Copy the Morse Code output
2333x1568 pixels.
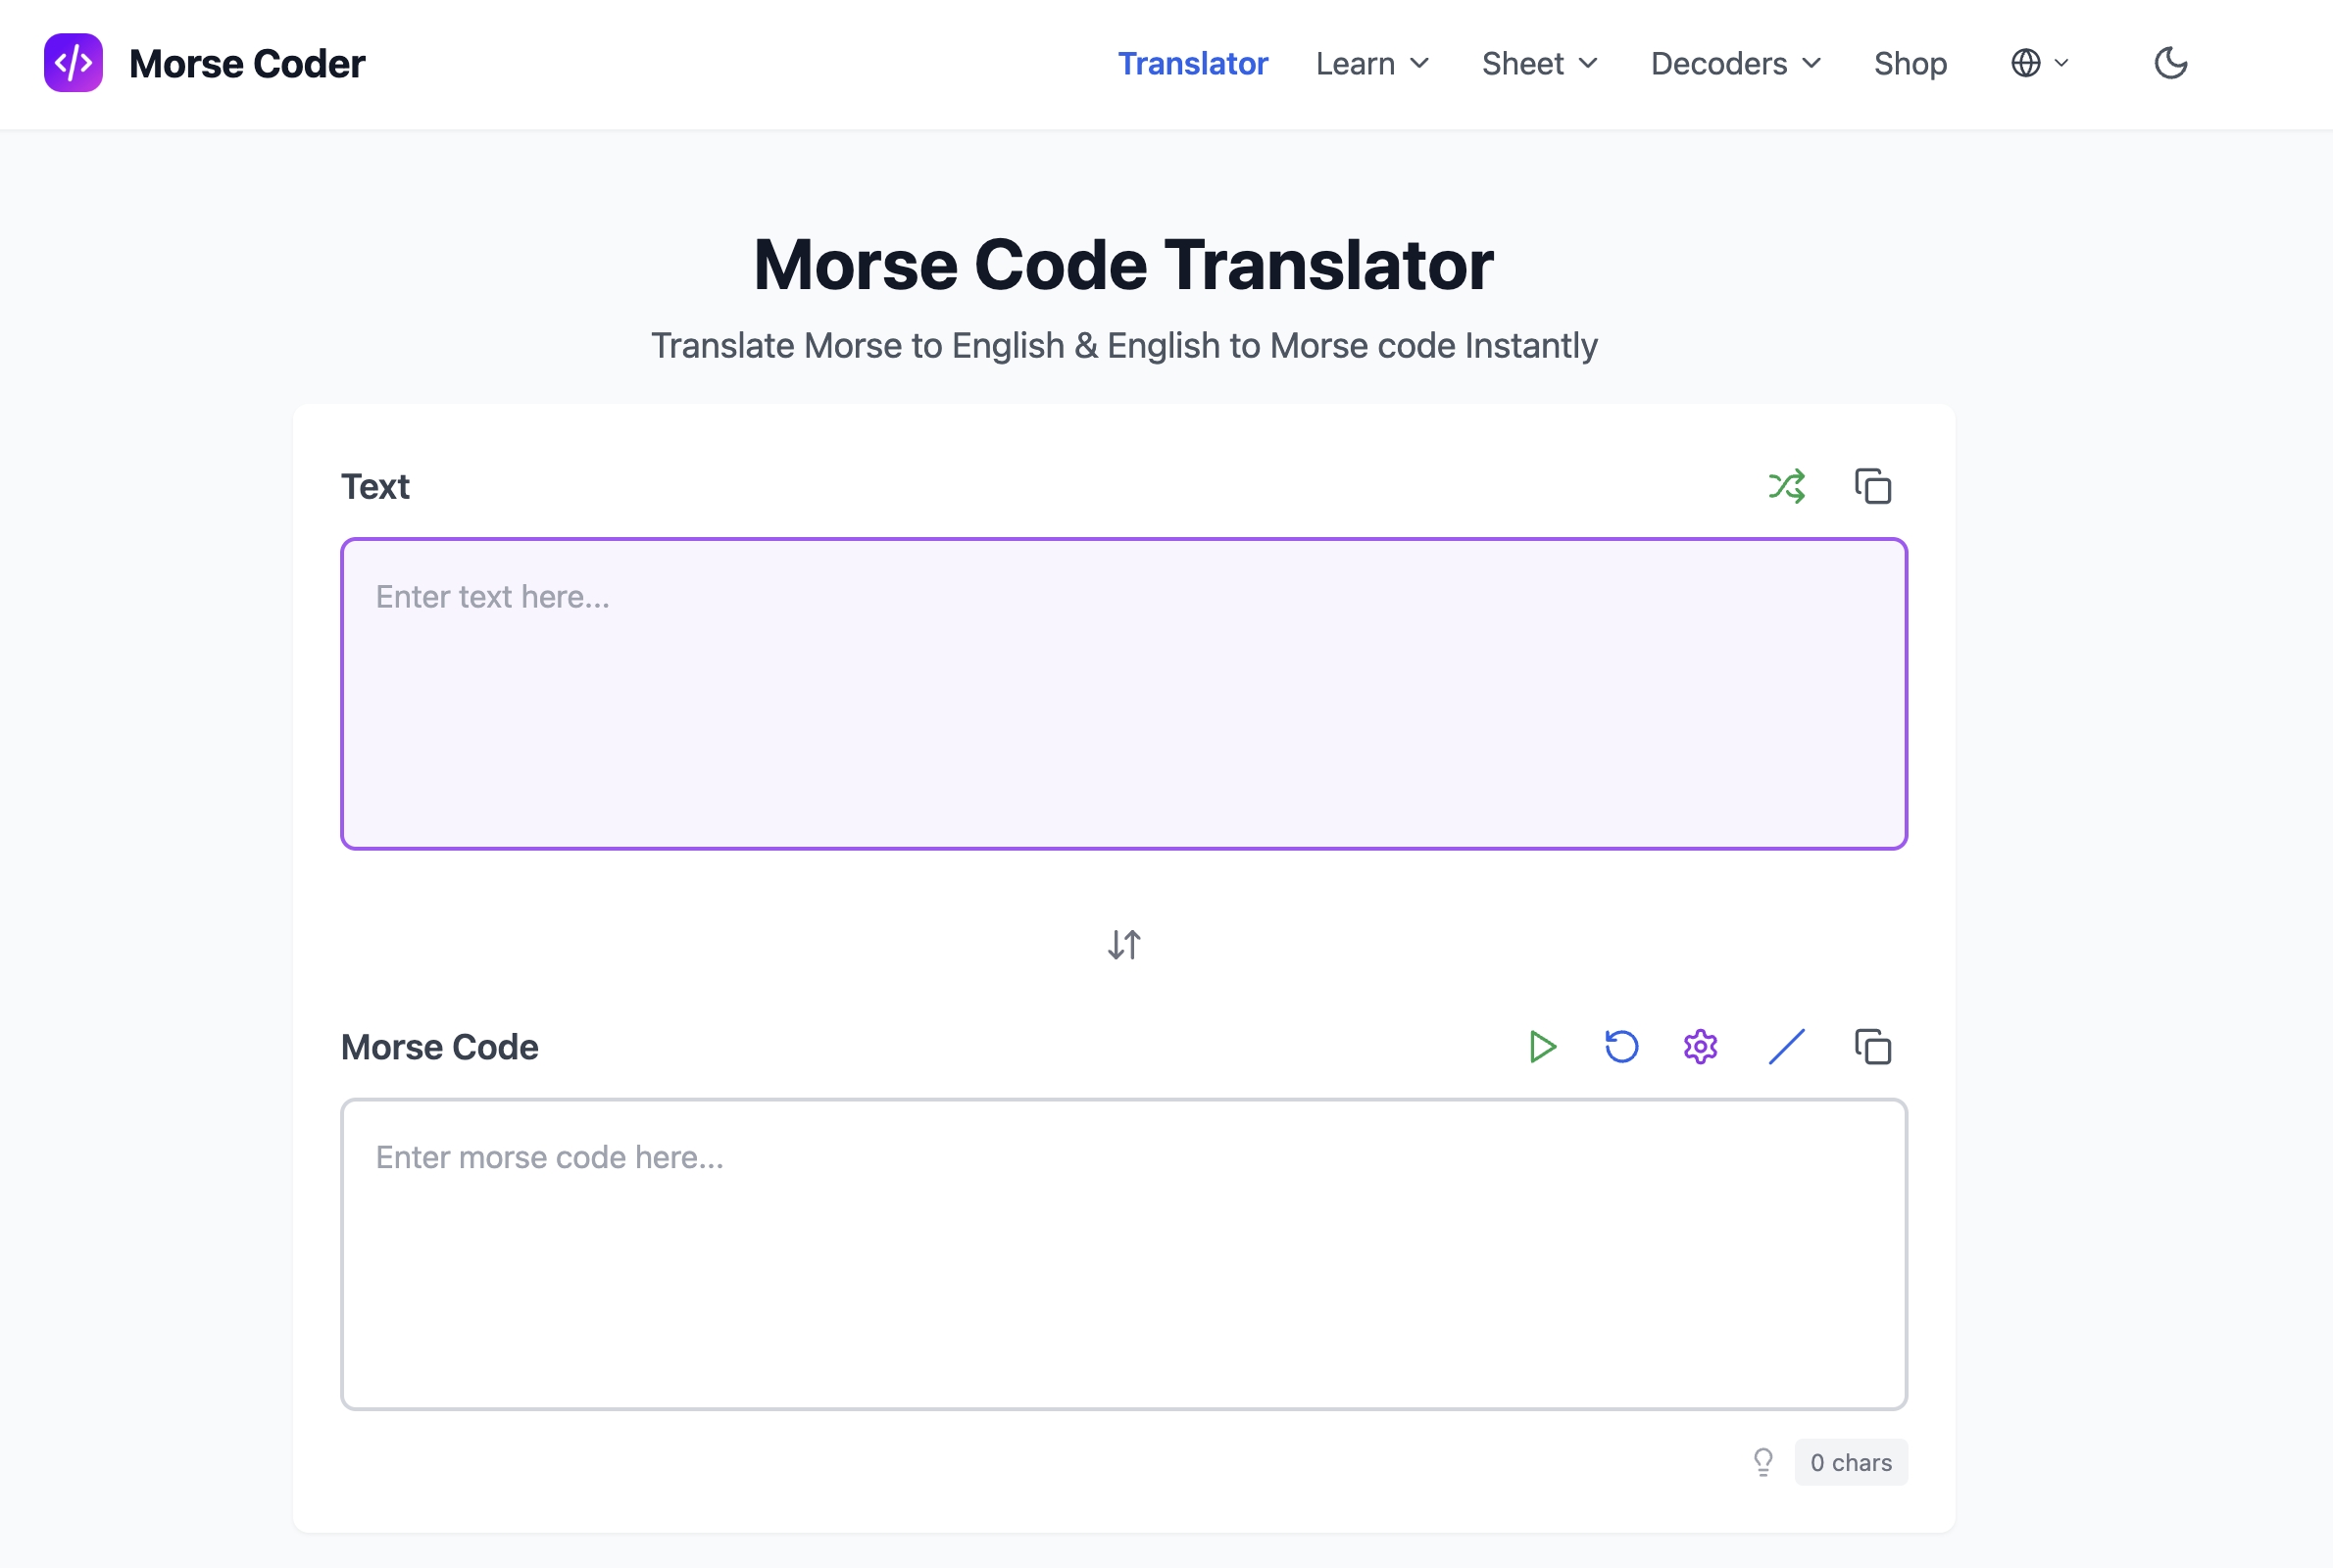[1873, 1047]
